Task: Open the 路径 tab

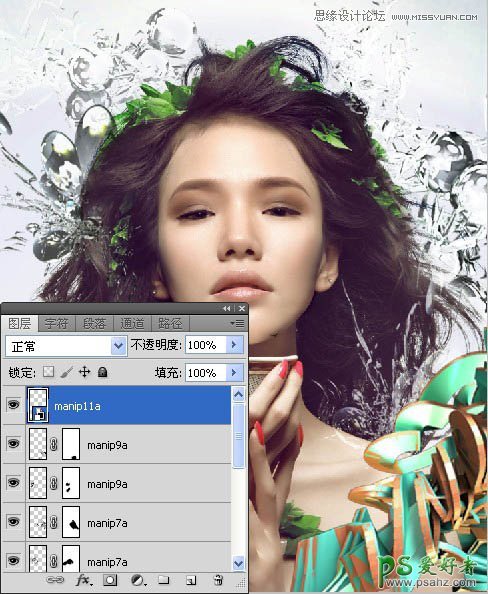Action: tap(170, 324)
